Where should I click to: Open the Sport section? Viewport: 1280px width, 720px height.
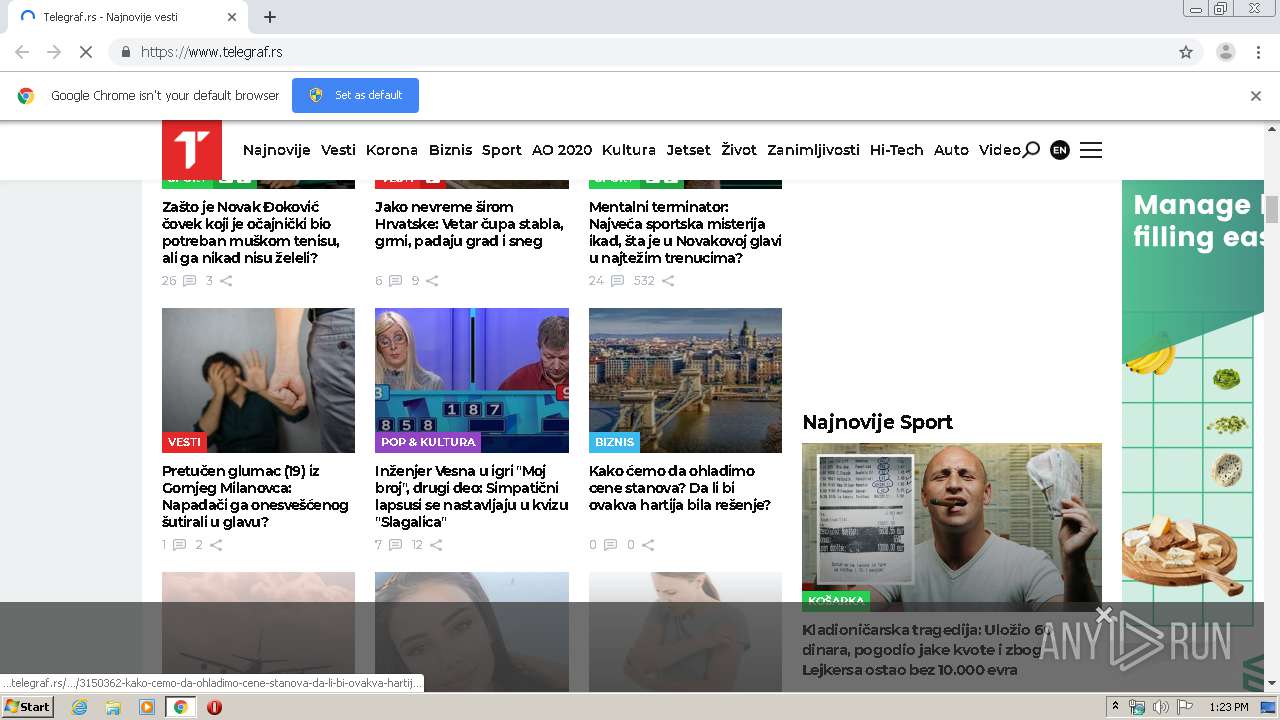point(502,150)
